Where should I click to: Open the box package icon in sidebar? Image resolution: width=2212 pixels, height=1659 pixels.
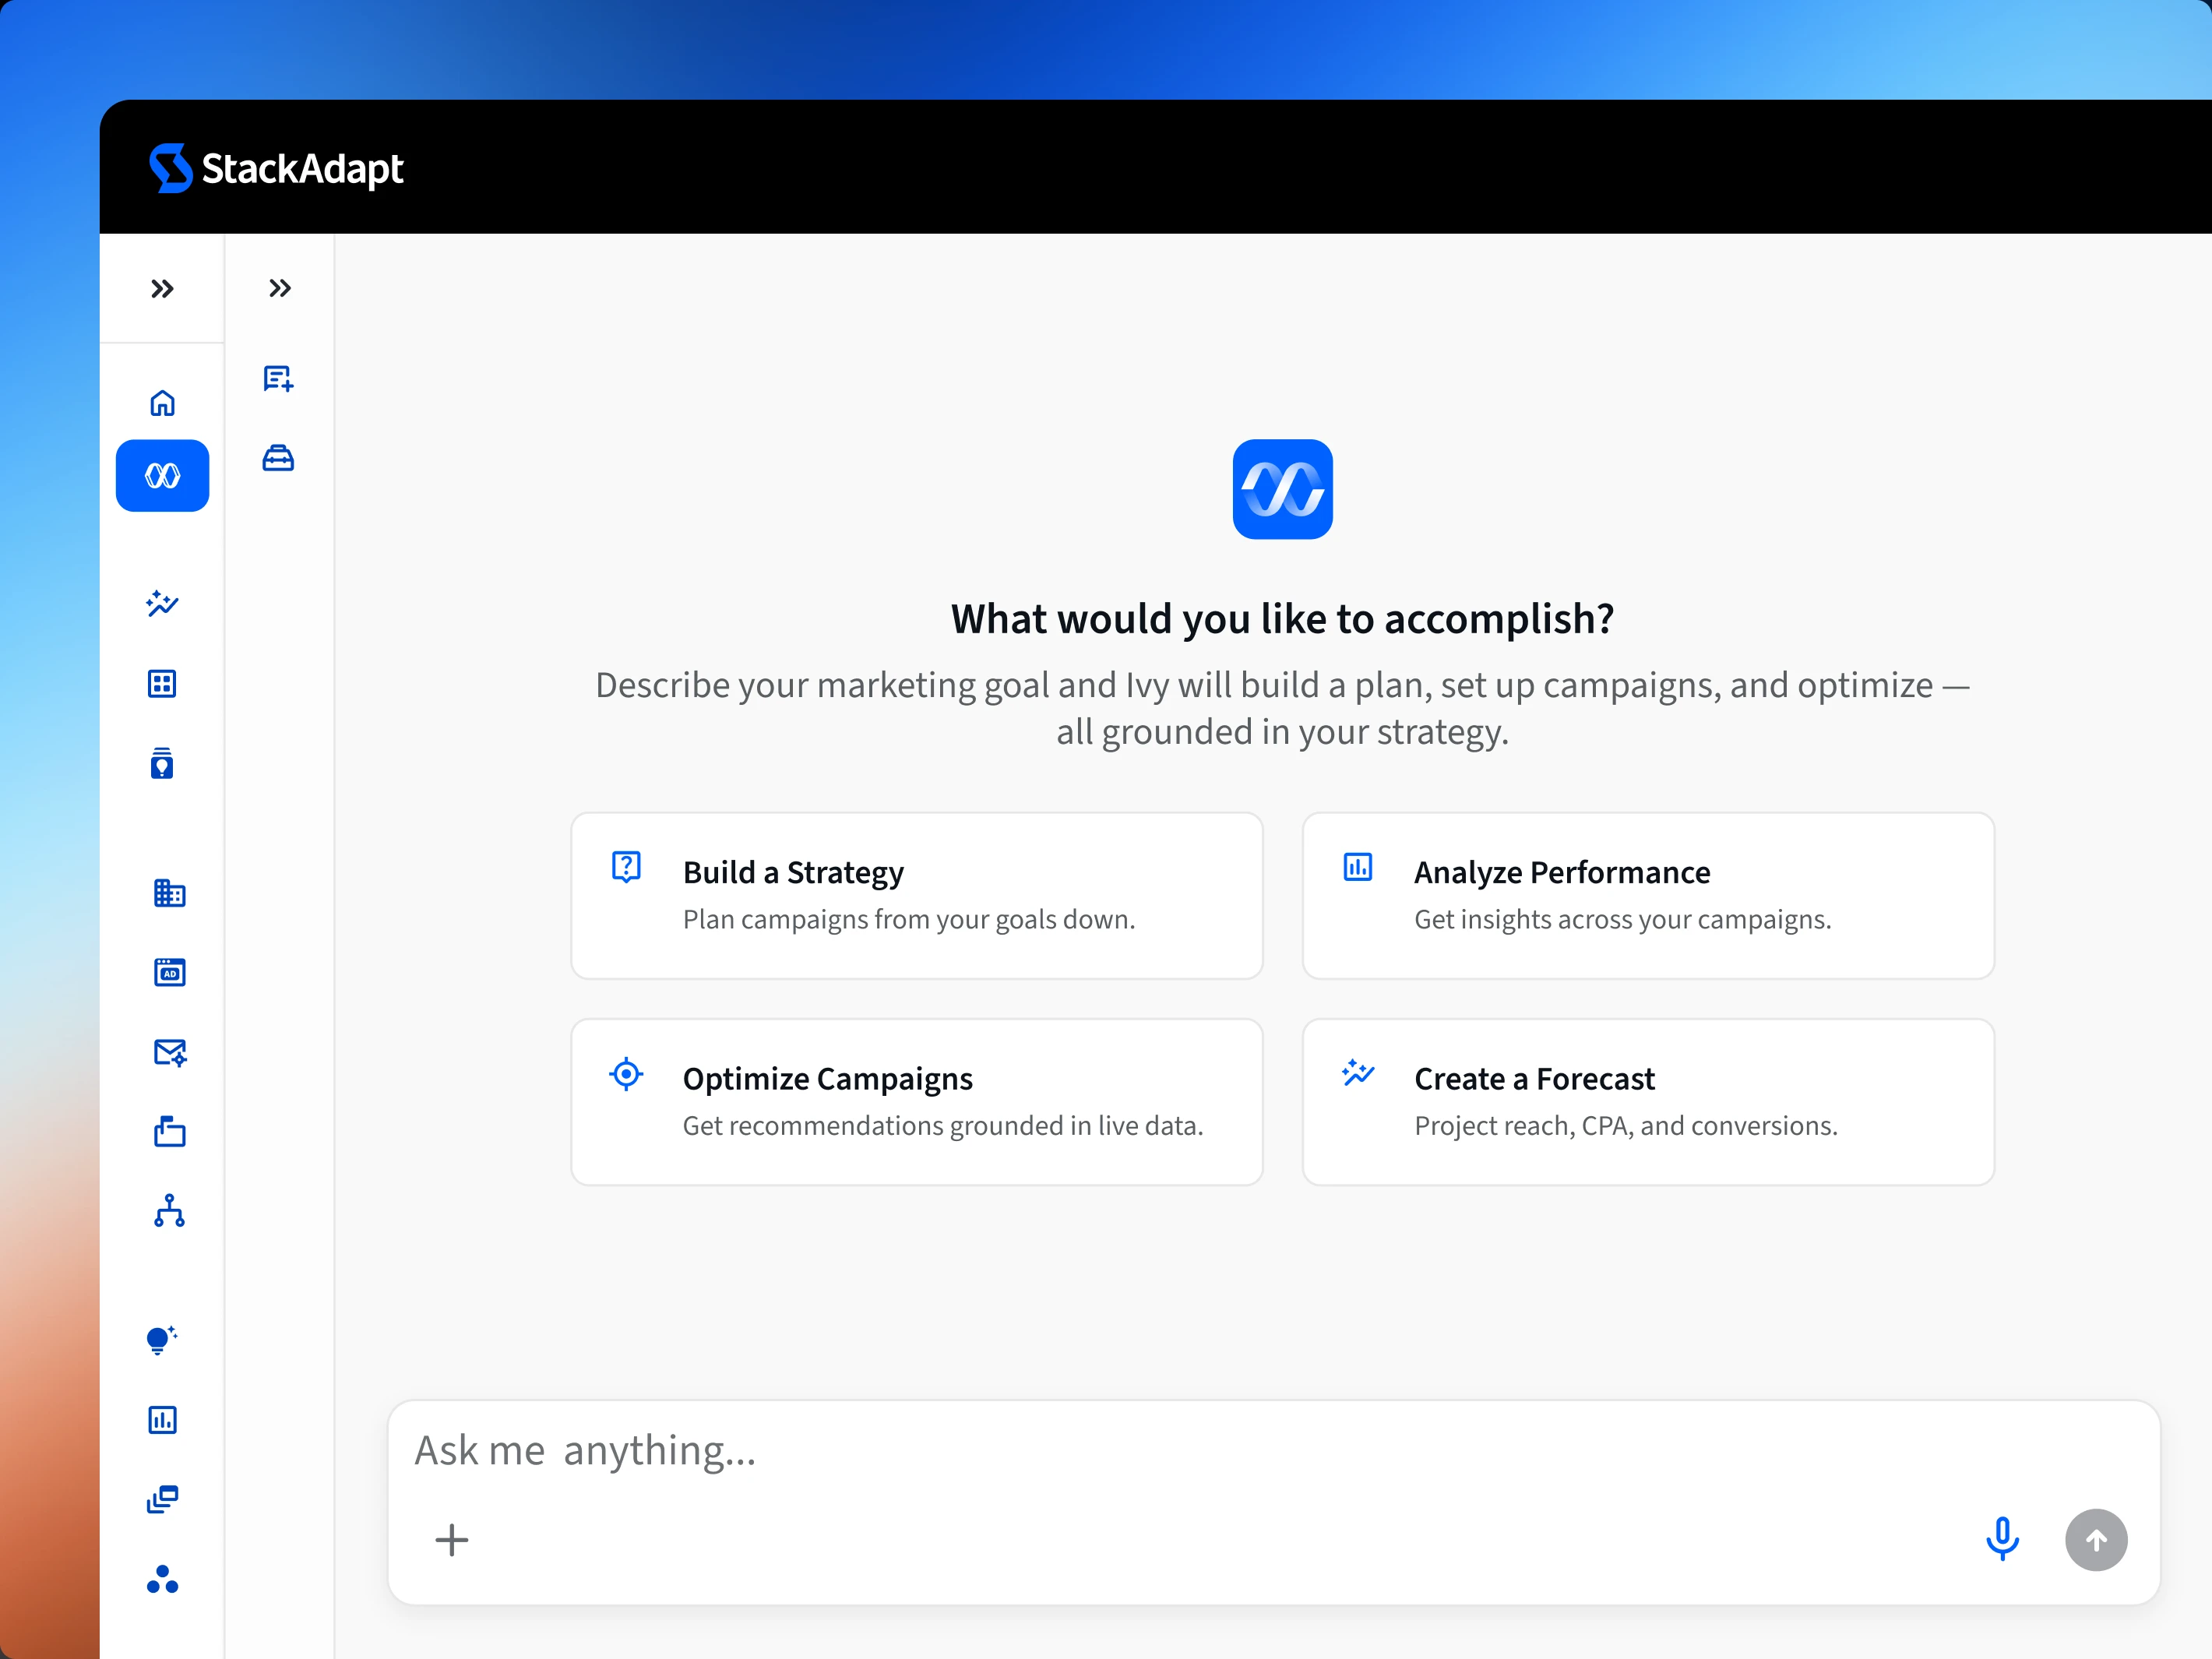170,1131
